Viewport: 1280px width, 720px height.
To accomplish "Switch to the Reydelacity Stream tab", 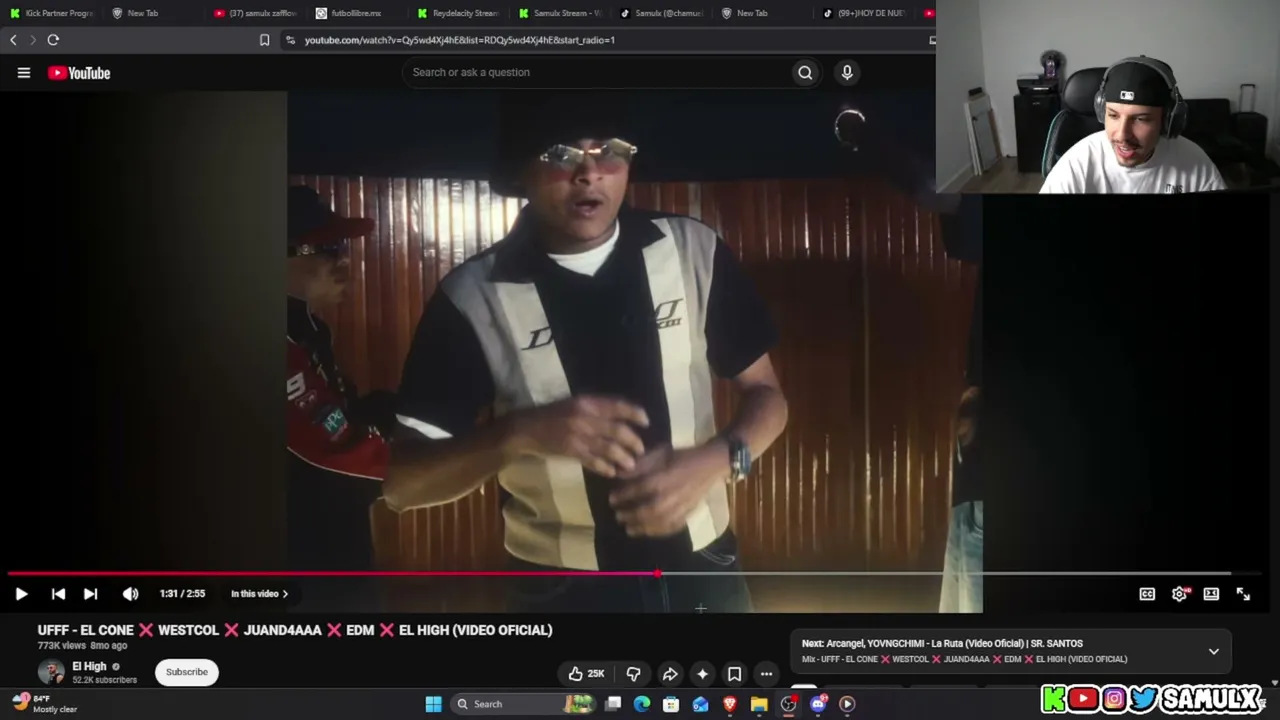I will click(459, 13).
